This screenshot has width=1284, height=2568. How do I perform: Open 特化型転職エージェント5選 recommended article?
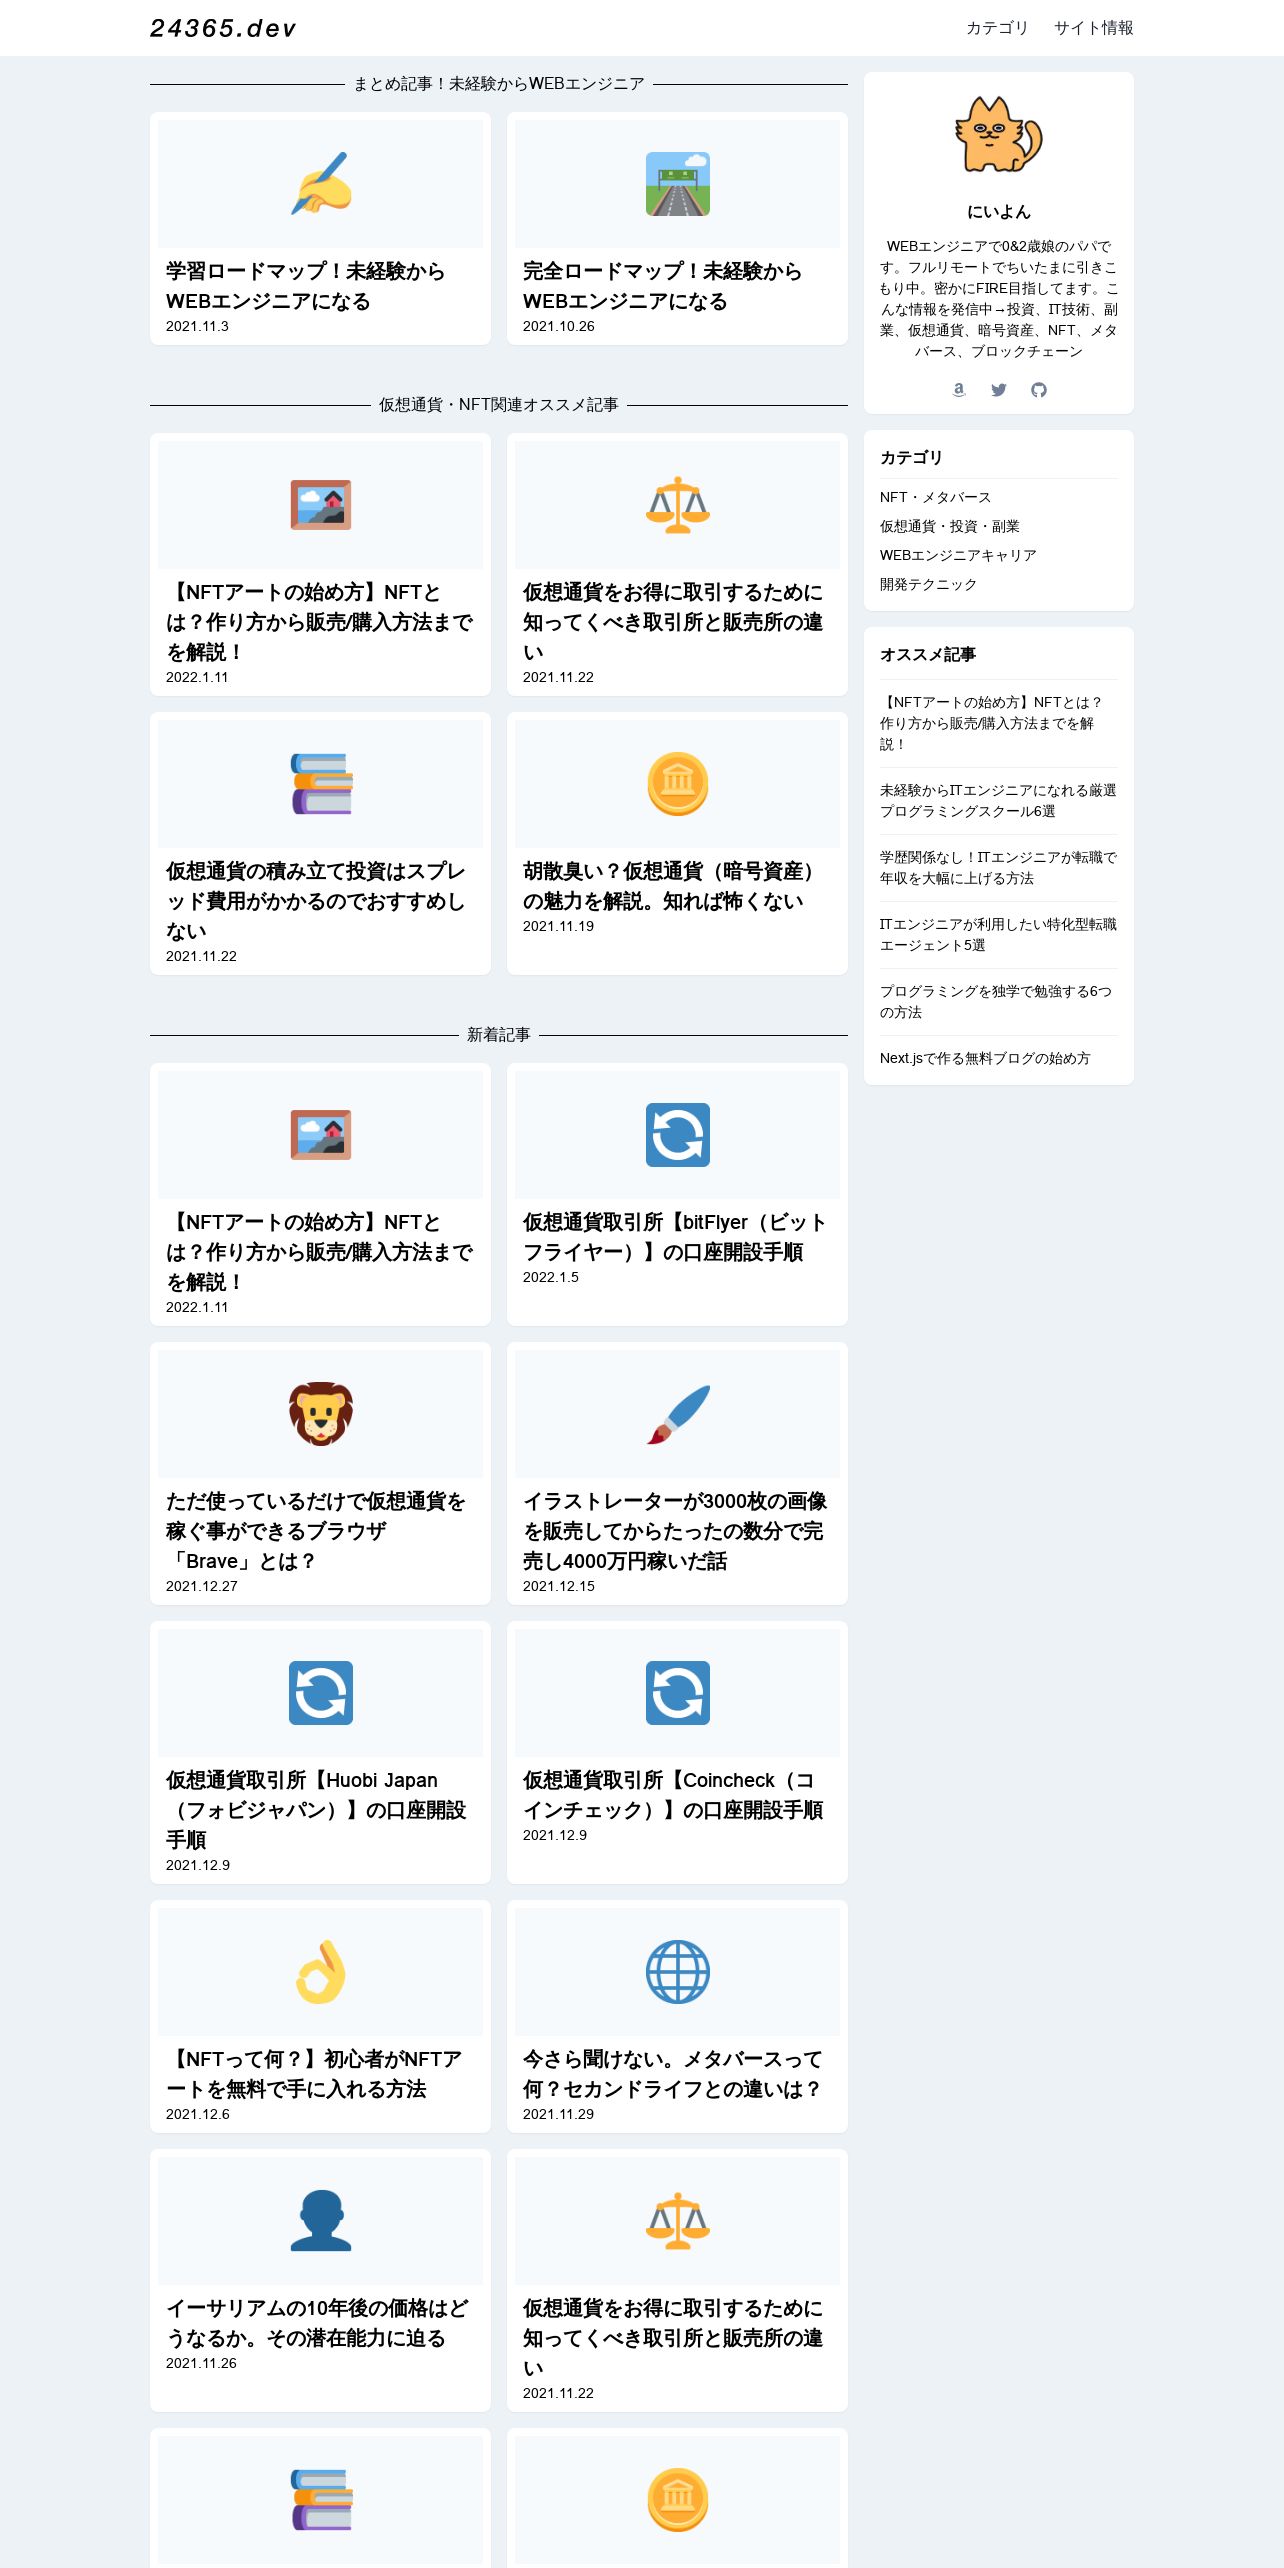click(x=998, y=935)
